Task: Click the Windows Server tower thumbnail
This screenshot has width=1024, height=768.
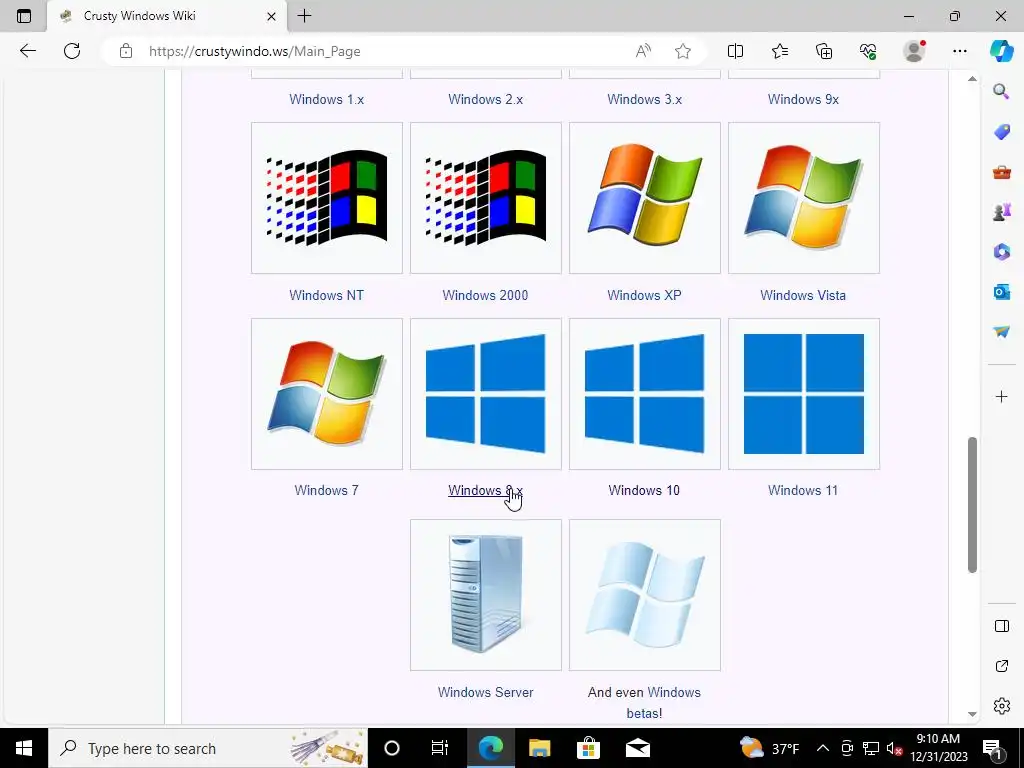Action: pos(485,595)
